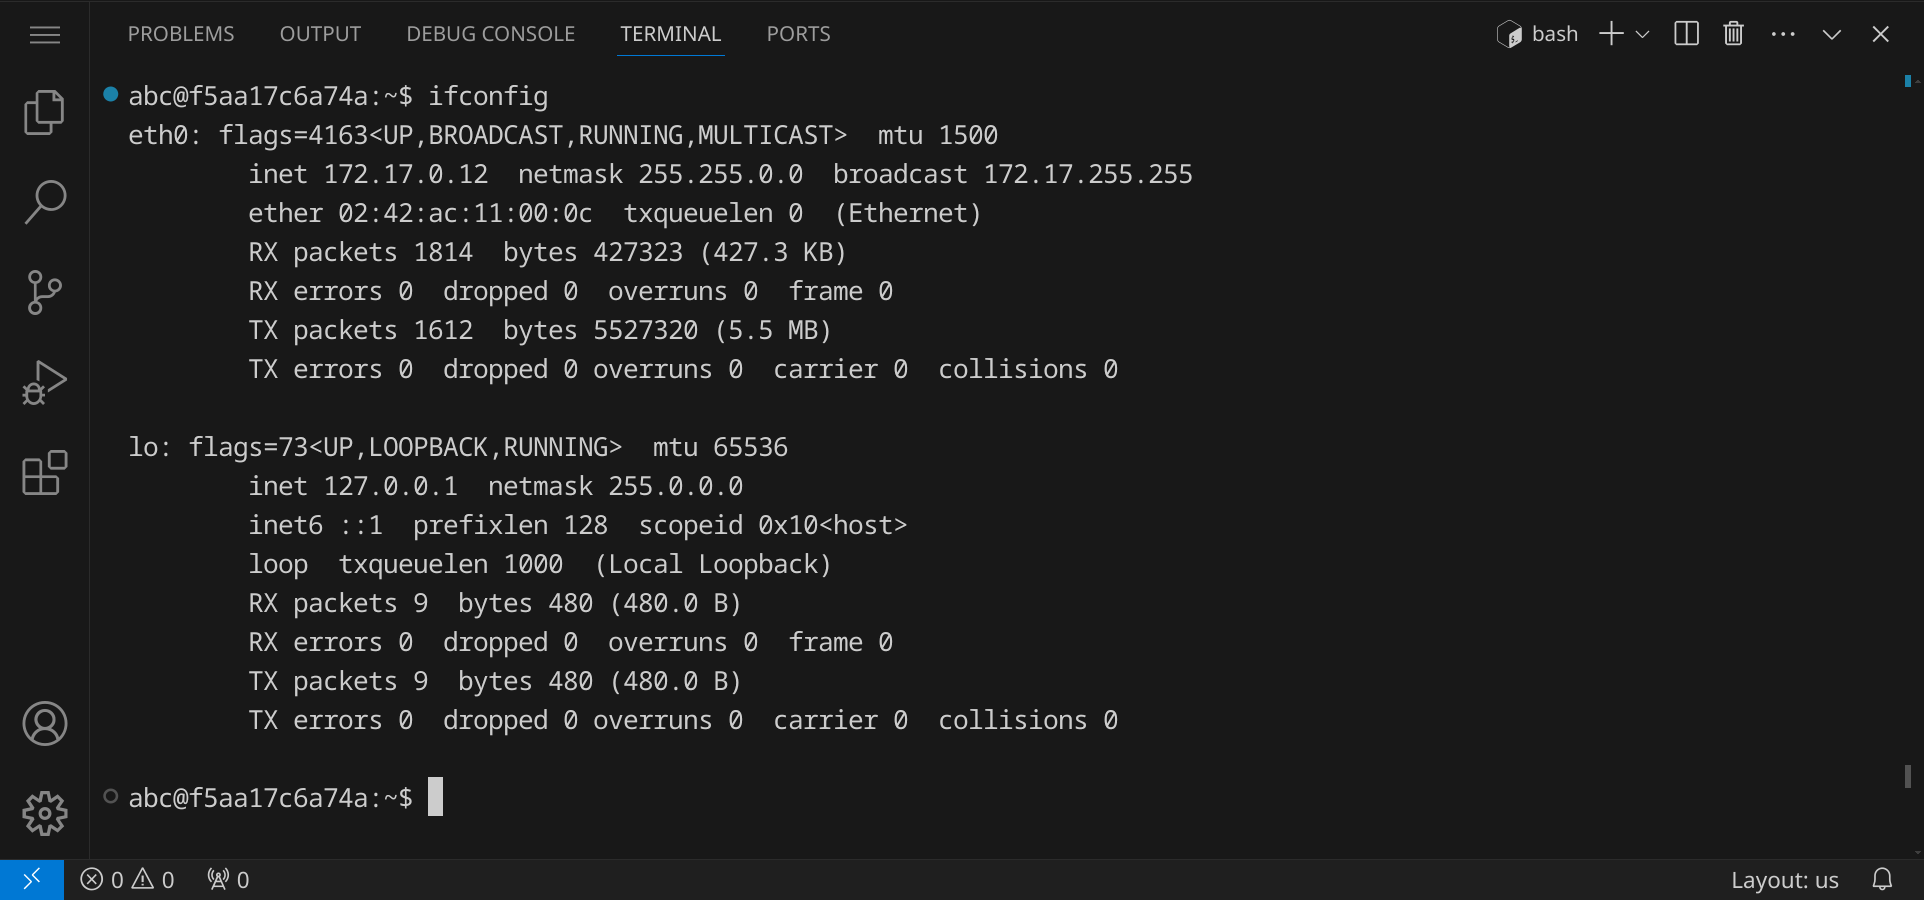Open terminal panel more actions ellipsis

point(1783,34)
